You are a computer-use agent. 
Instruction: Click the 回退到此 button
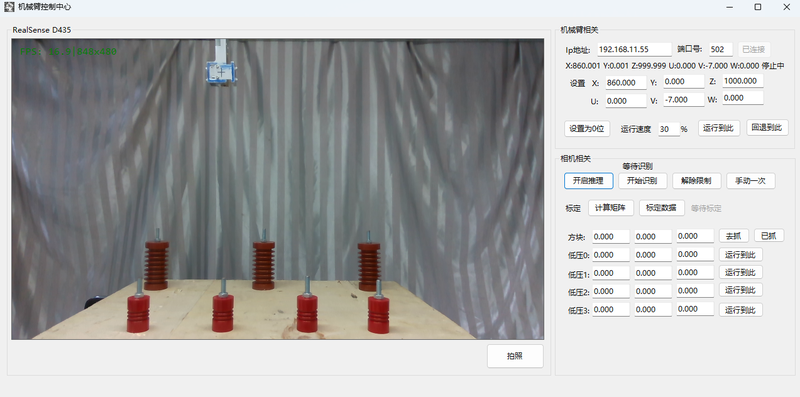pyautogui.click(x=767, y=128)
